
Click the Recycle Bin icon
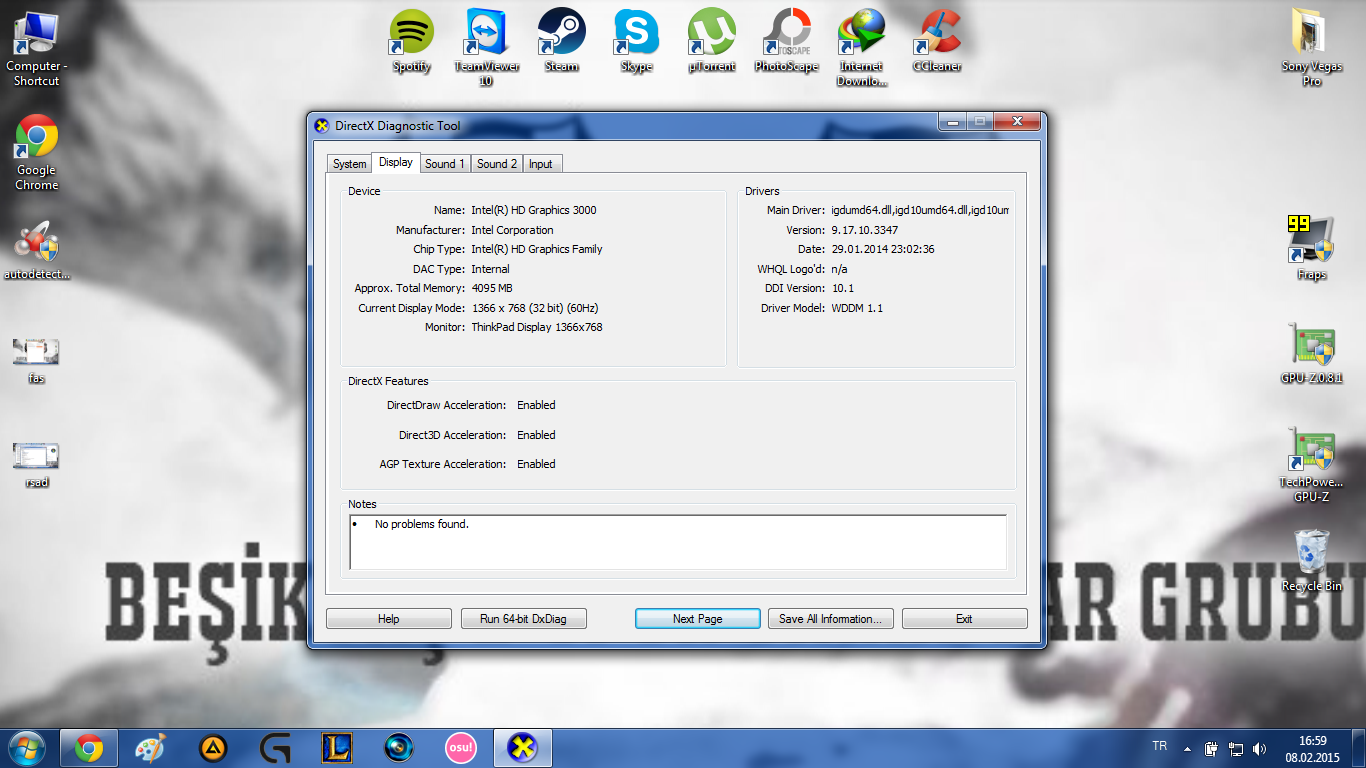(x=1311, y=560)
